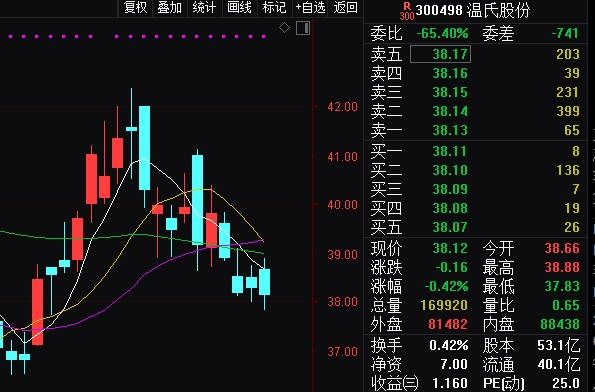This screenshot has height=392, width=595.
Task: Click the red R 300 margin badge
Action: [x=407, y=11]
